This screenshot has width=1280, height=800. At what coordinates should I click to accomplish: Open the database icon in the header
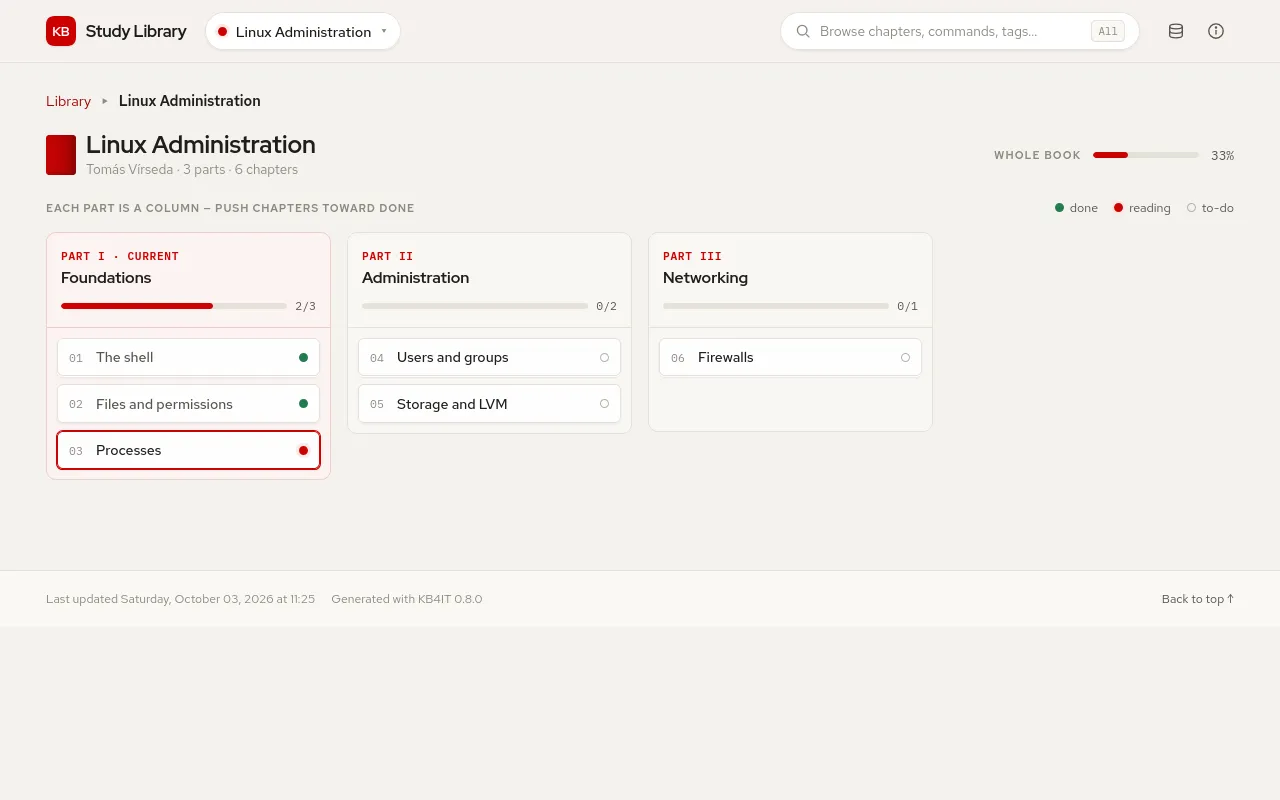pyautogui.click(x=1176, y=31)
